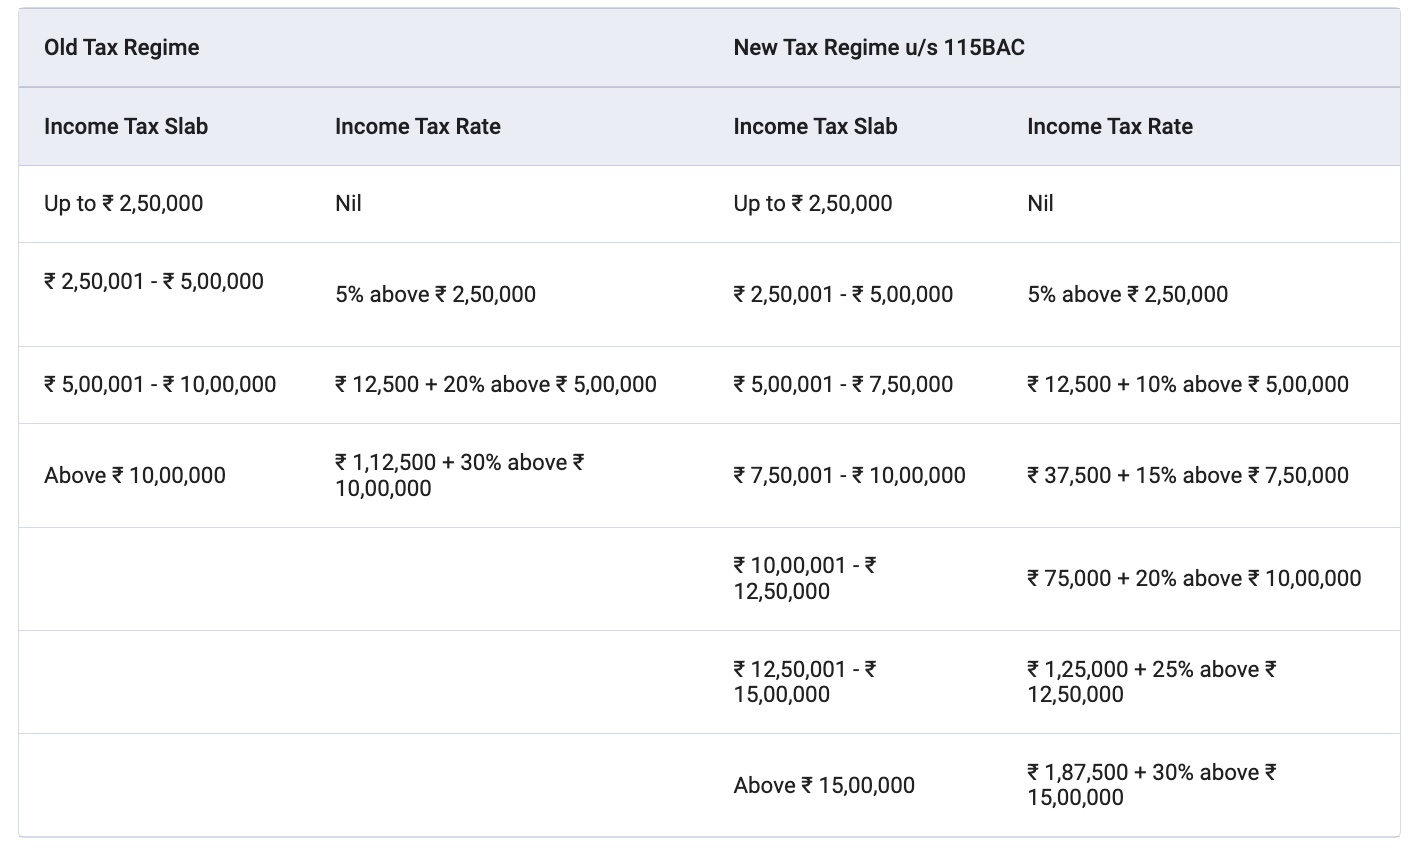Viewport: 1414px width, 848px height.
Task: Click rate "₹ 75,000 + 20% above ₹ 10,00,000"
Action: pos(1194,578)
